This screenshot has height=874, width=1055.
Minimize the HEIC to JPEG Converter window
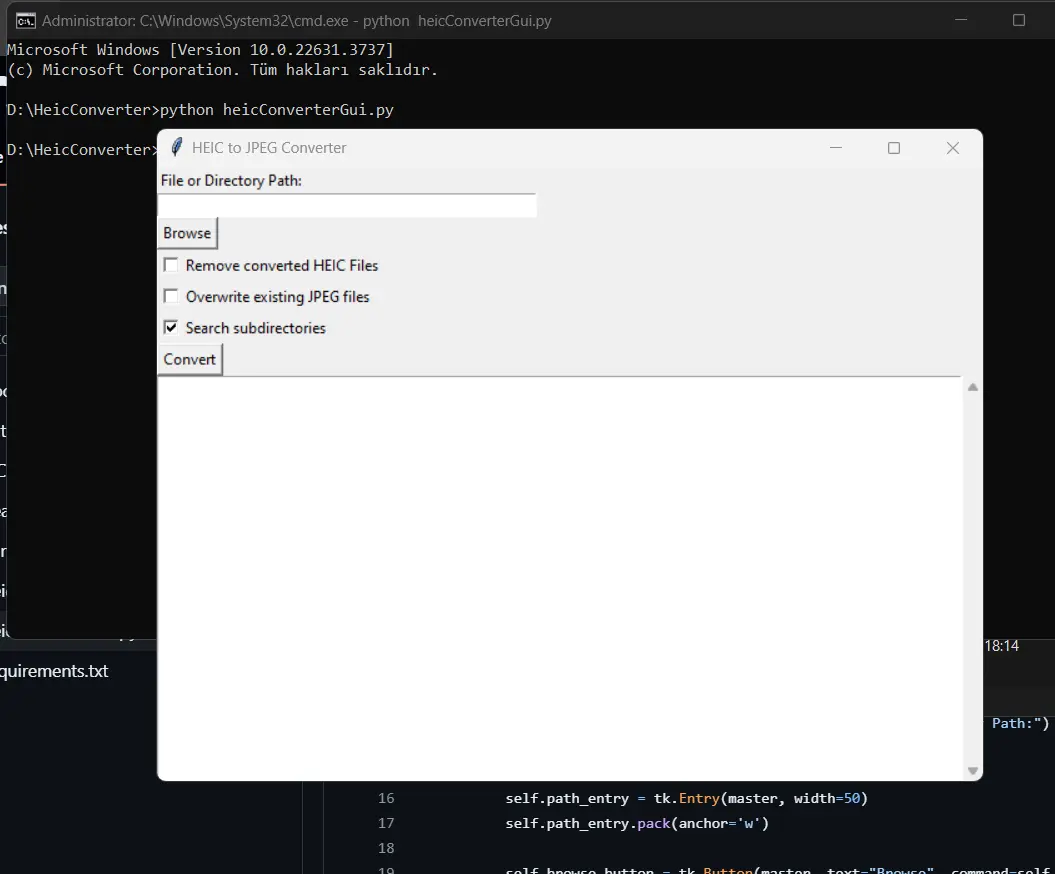pyautogui.click(x=836, y=148)
